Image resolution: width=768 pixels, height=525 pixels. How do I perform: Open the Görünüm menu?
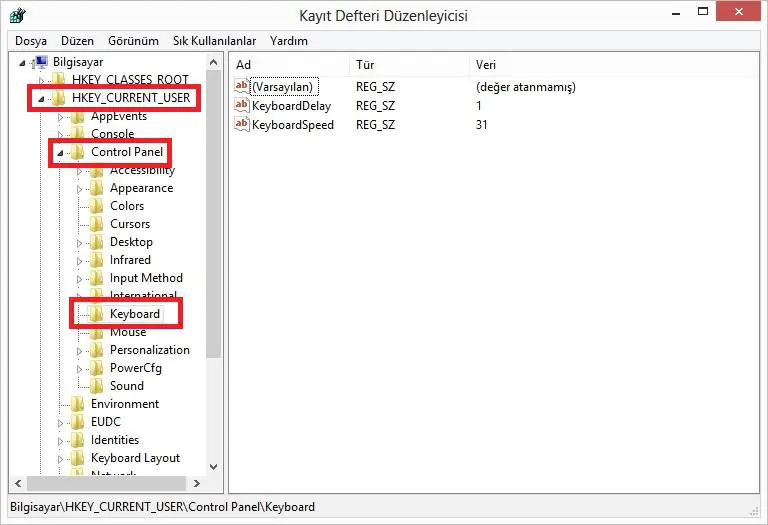click(133, 41)
